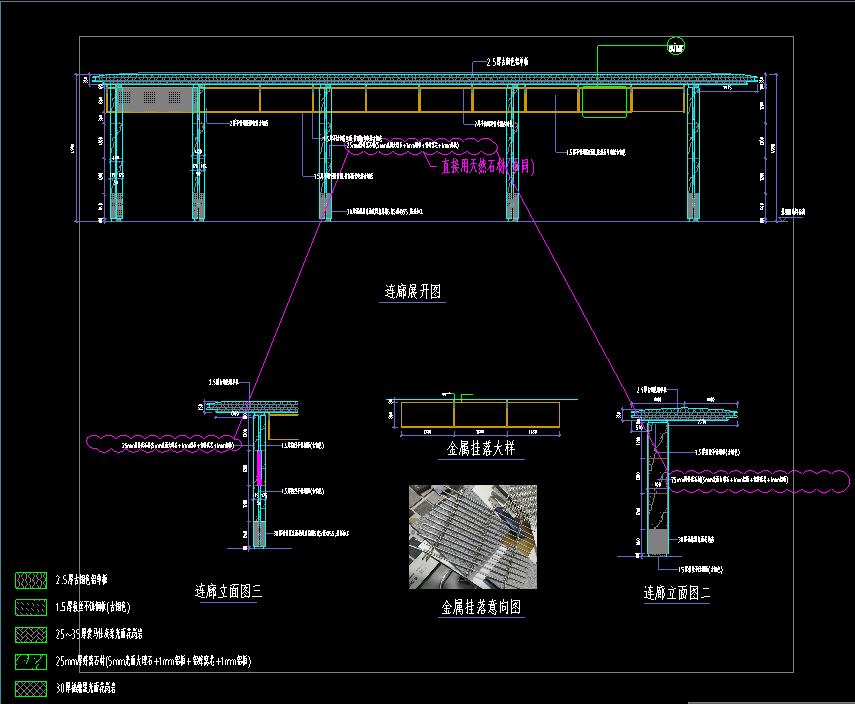Click the 金属挂落意向图 caption
The height and width of the screenshot is (704, 855).
pos(480,607)
